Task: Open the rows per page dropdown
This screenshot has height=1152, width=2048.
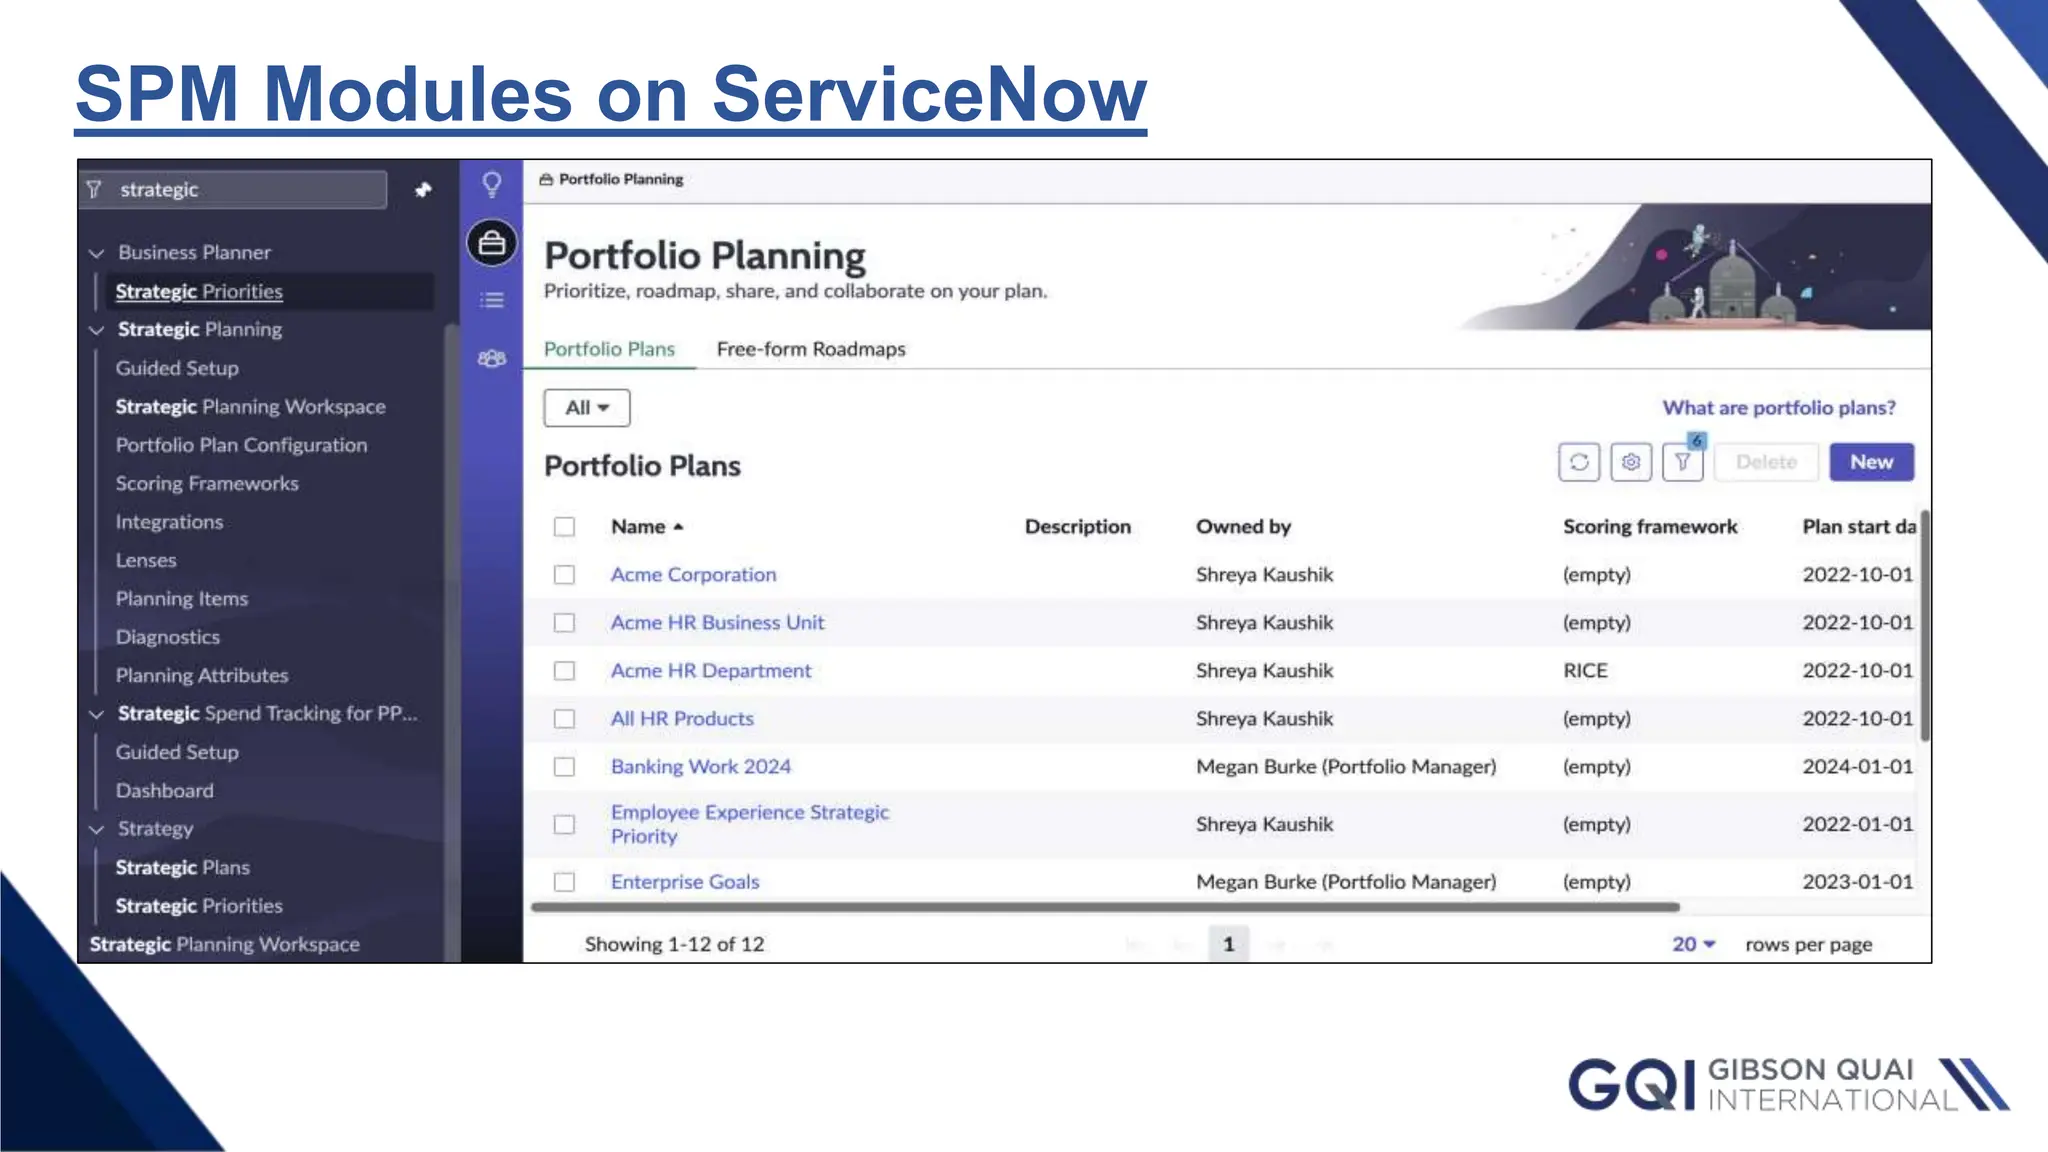Action: tap(1694, 944)
